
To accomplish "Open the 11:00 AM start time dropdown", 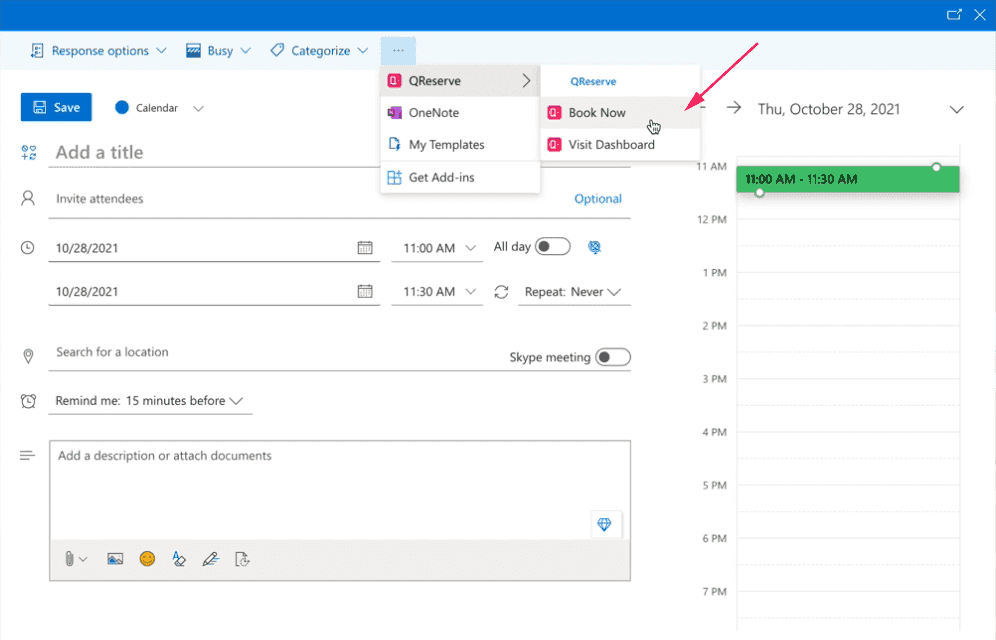I will [437, 248].
